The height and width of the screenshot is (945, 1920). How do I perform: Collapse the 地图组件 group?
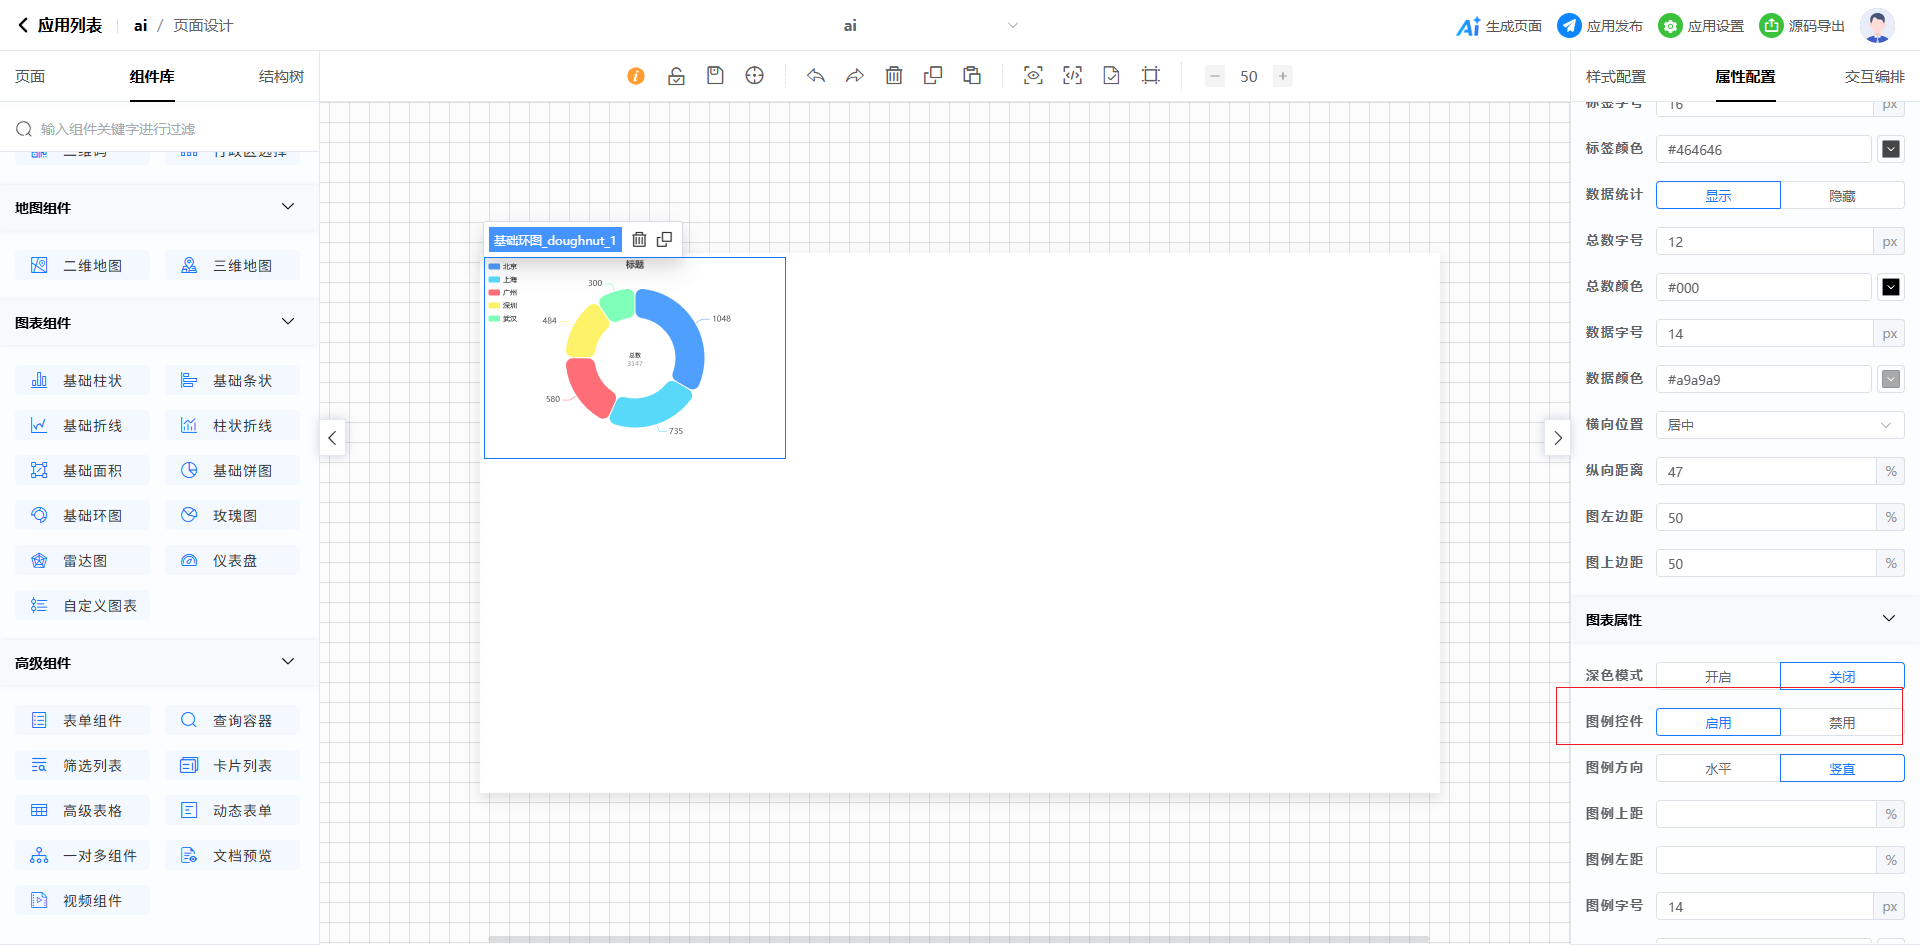288,207
